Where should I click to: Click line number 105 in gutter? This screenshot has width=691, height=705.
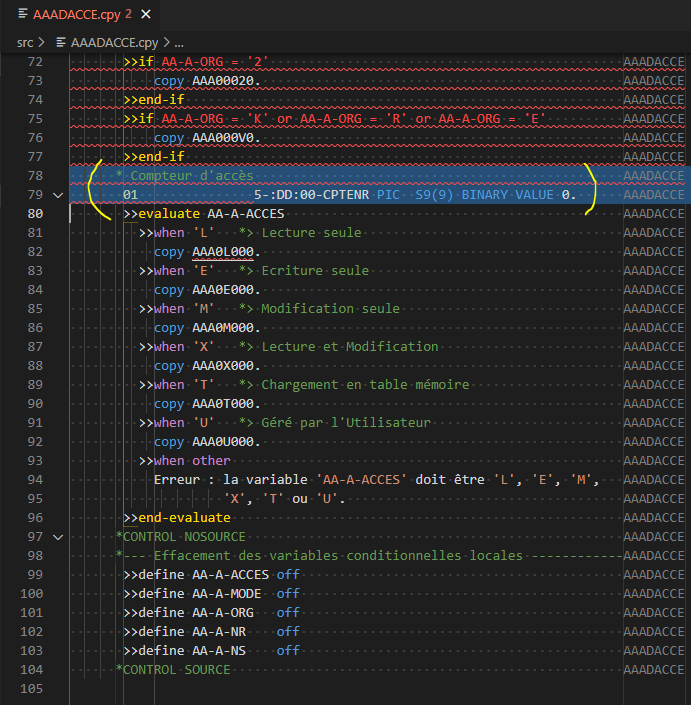tap(31, 688)
